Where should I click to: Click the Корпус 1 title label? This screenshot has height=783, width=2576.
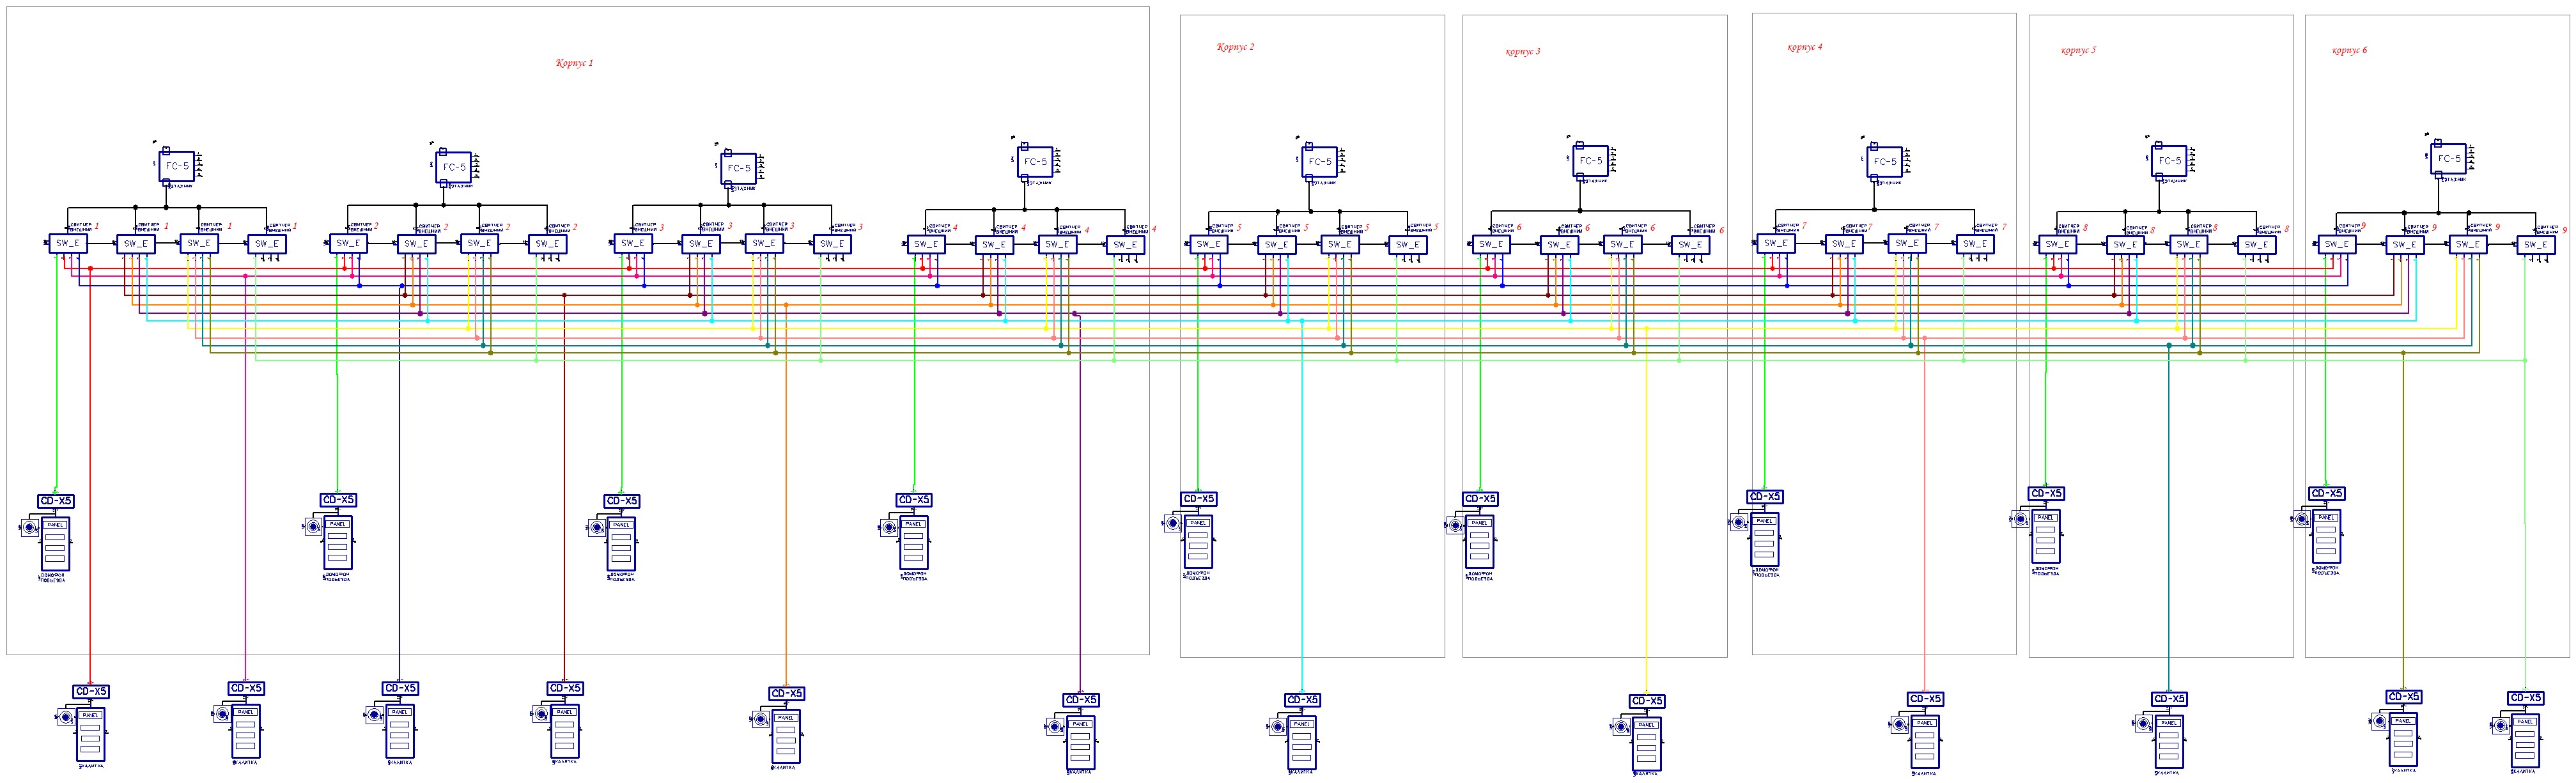574,63
